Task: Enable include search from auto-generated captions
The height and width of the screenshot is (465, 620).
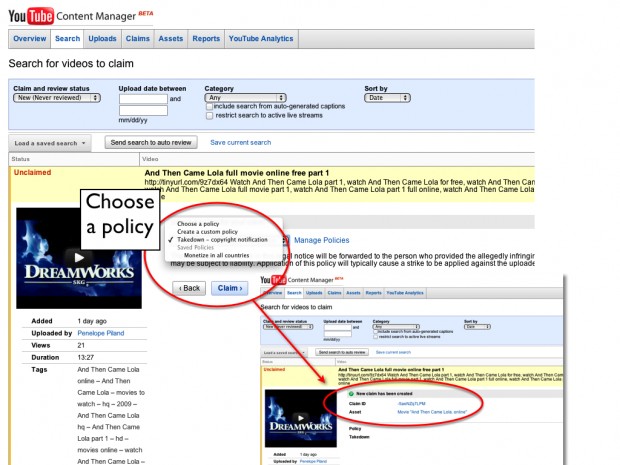Action: [x=210, y=106]
